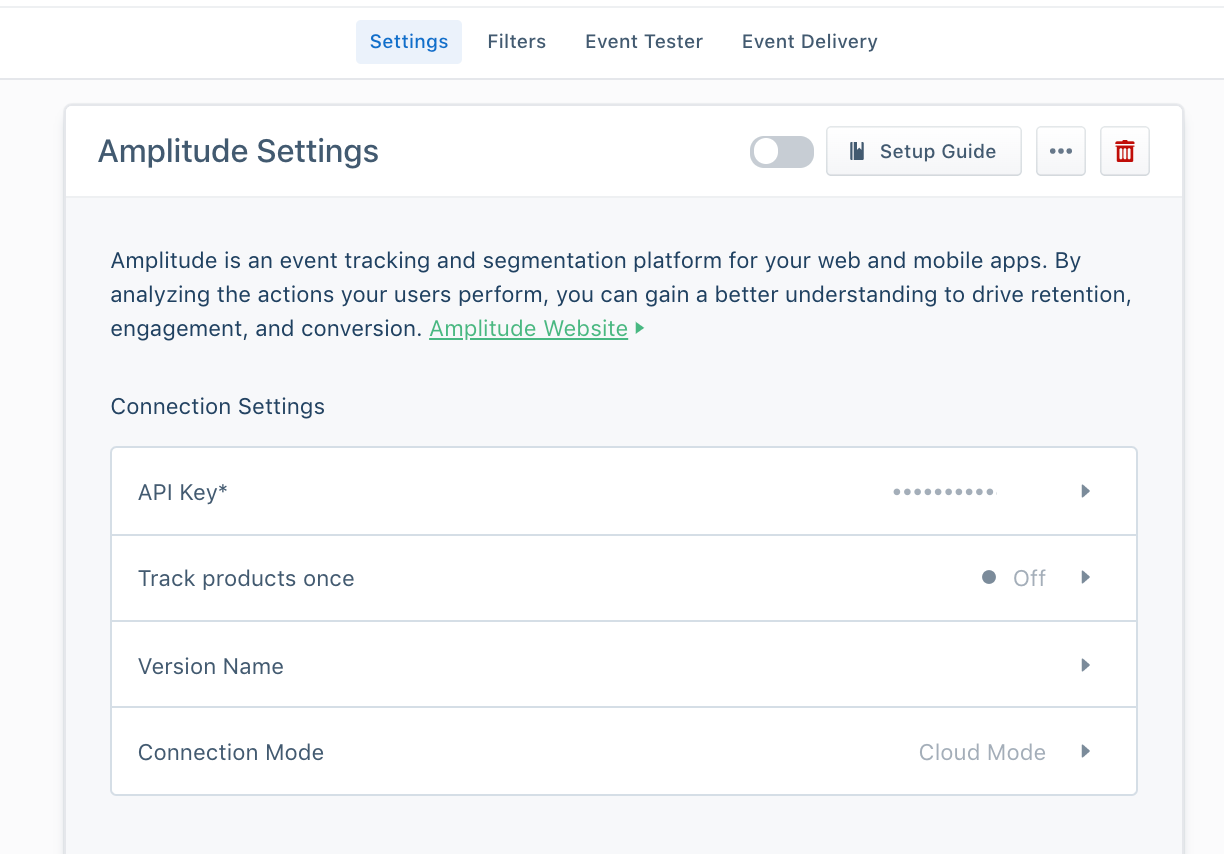Screen dimensions: 1224x854
Task: Enable the Amplitude destination toggle switch
Action: [781, 151]
